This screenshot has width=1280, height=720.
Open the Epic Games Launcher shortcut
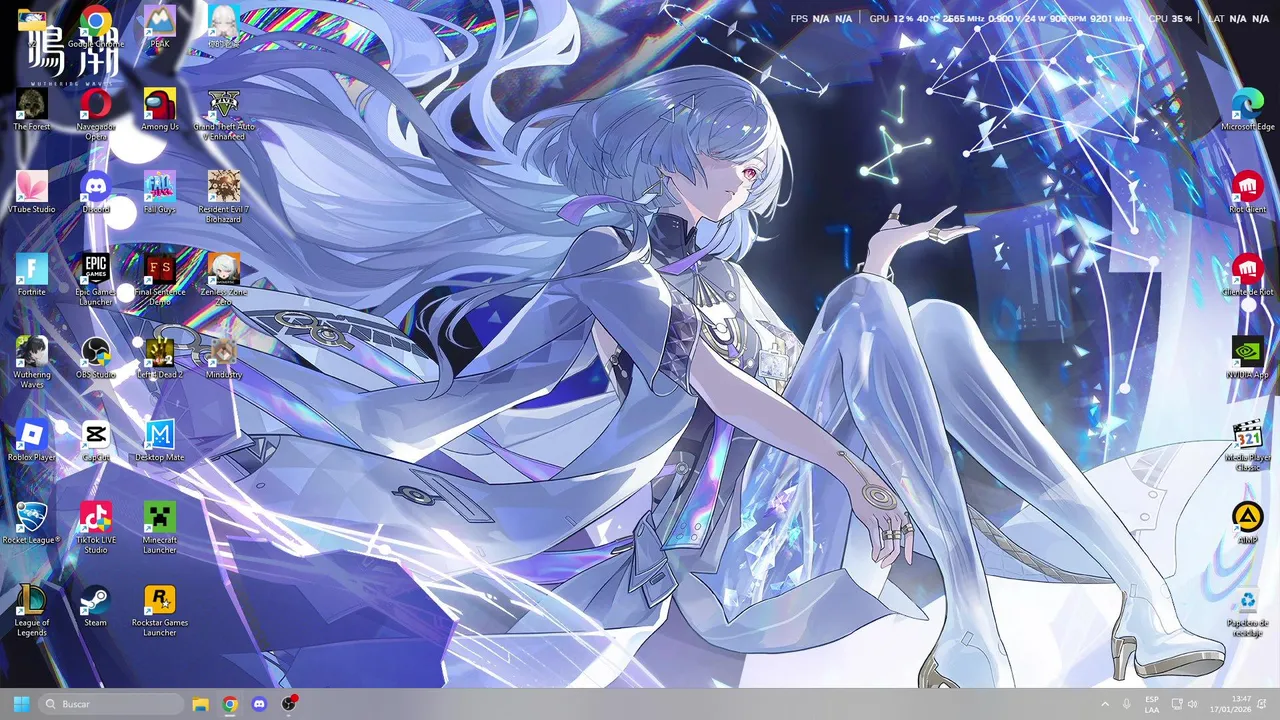(96, 280)
